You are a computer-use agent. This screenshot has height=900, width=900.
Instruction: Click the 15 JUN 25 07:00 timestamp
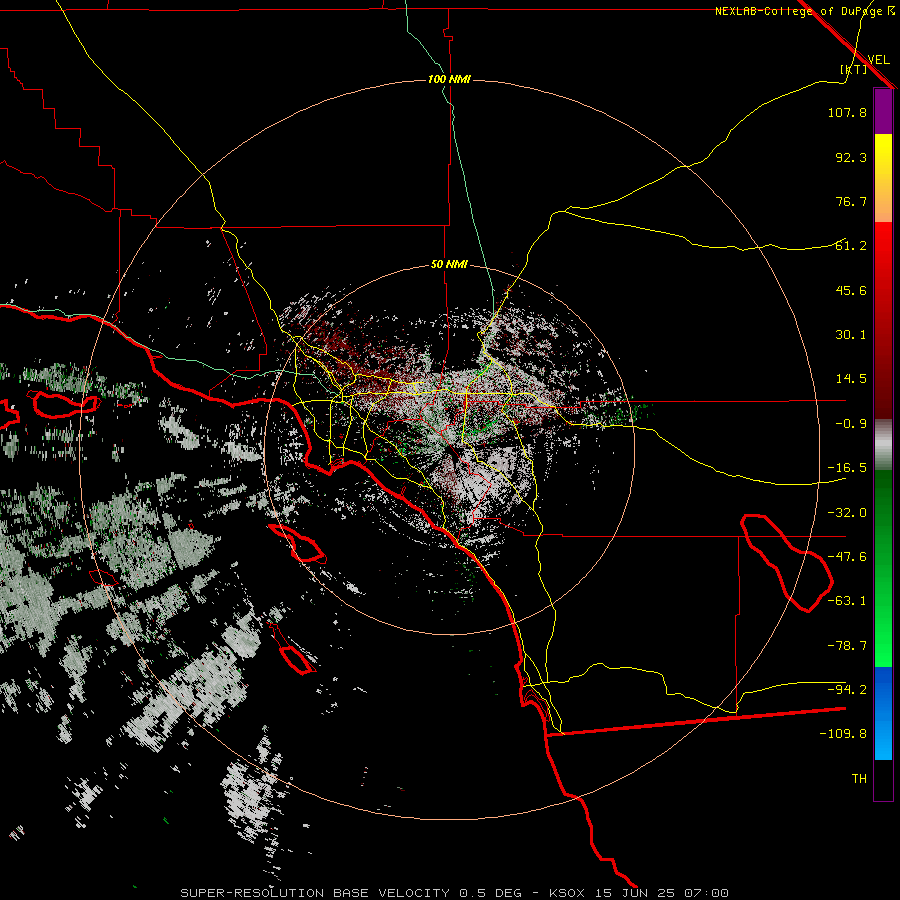tap(664, 893)
